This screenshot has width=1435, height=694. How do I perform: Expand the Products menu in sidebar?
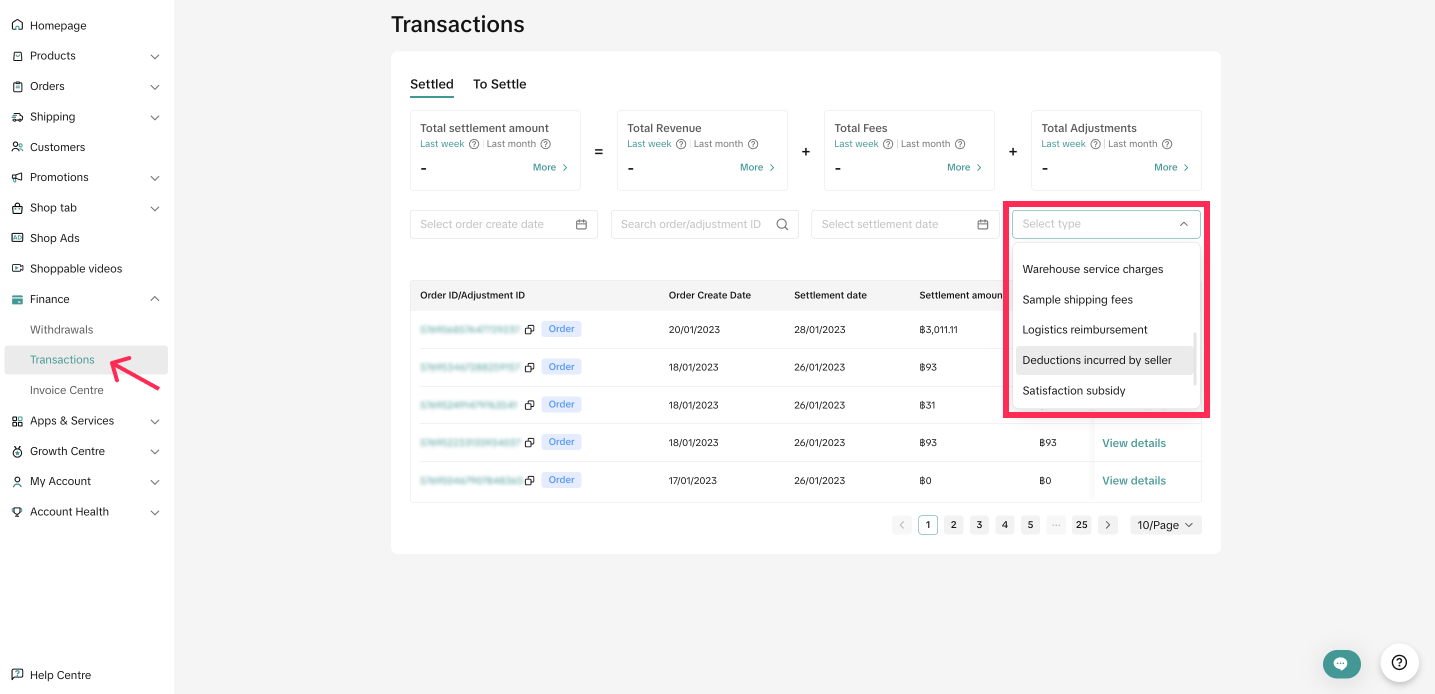click(154, 56)
